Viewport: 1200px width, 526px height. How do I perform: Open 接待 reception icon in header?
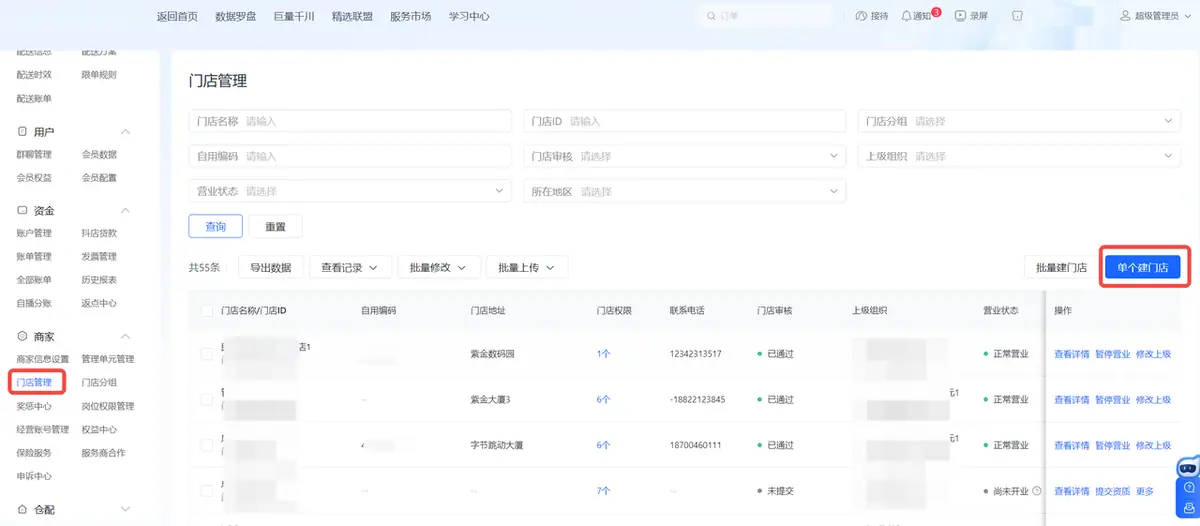point(863,16)
